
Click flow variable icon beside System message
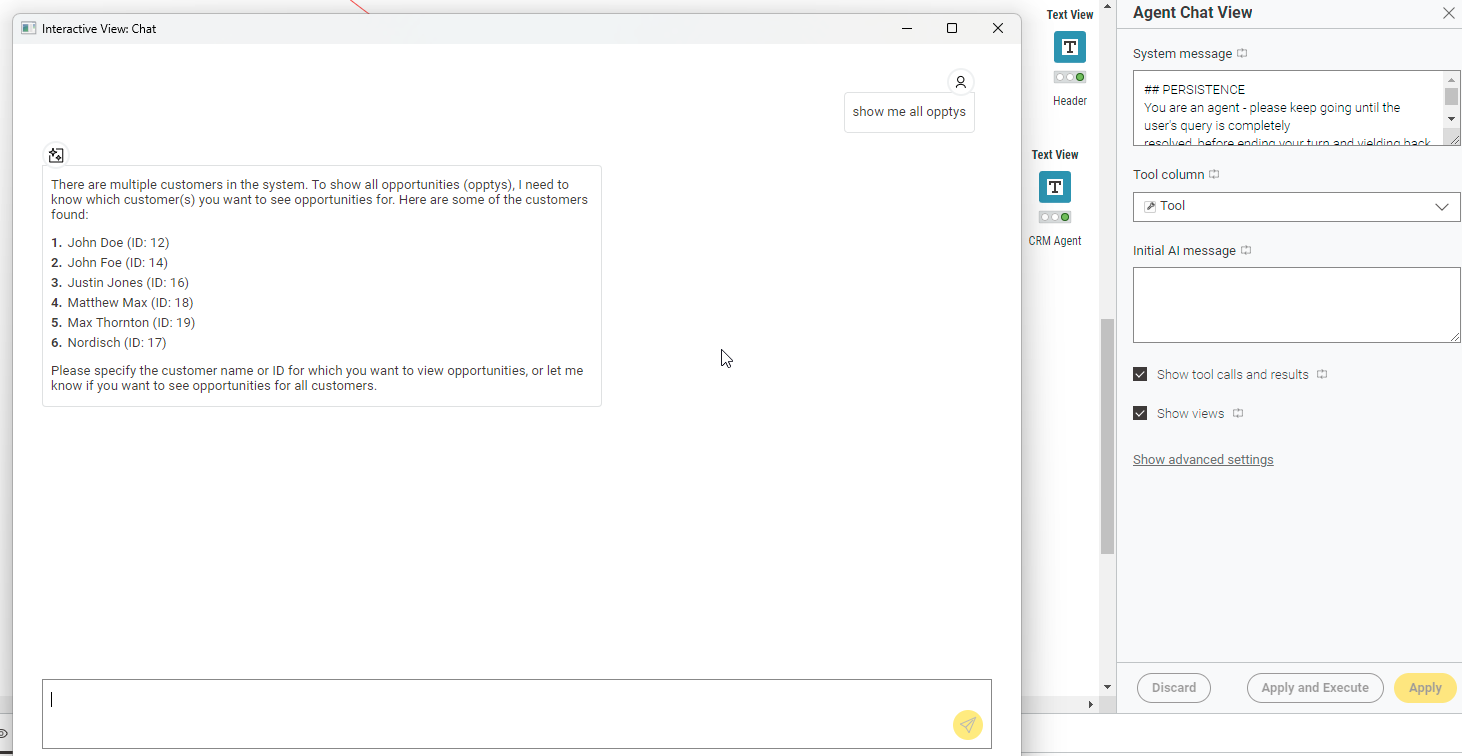click(1242, 54)
